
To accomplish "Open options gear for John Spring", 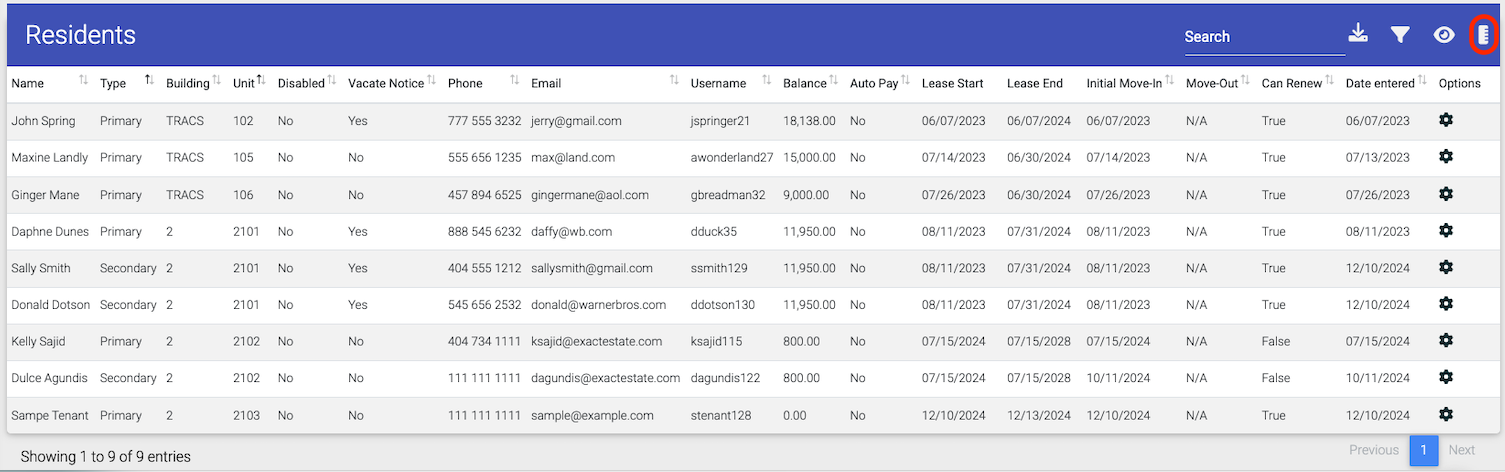I will [x=1445, y=120].
